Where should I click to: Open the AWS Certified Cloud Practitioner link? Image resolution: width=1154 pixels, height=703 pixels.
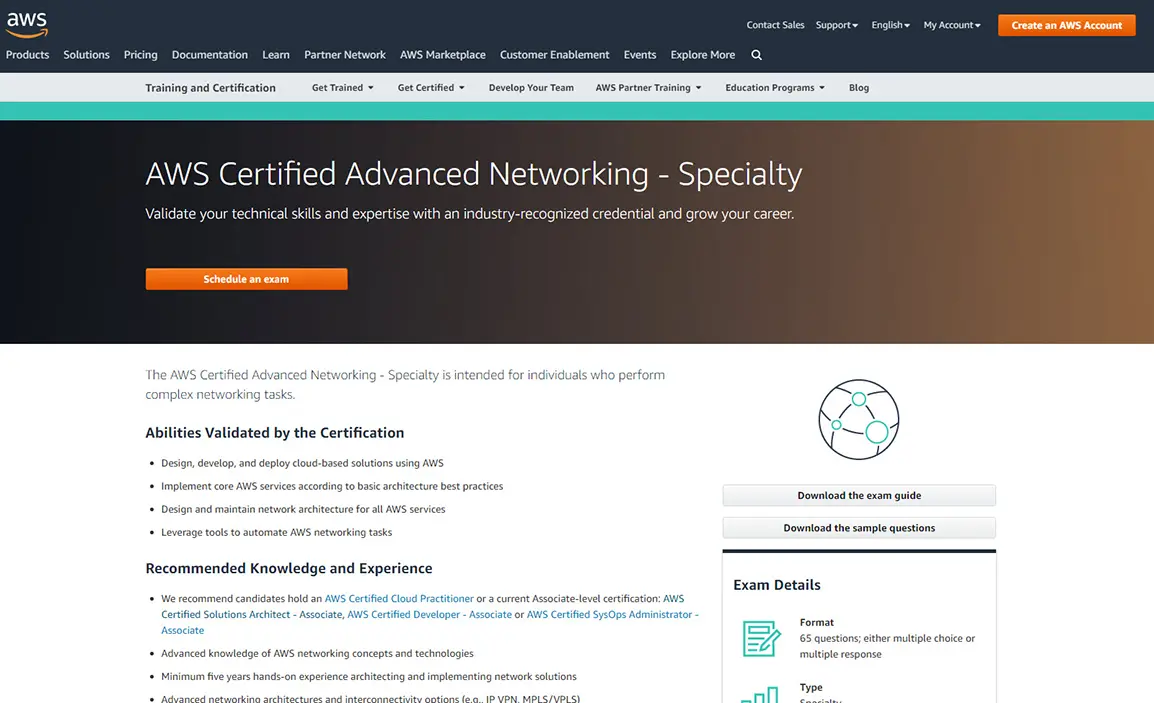(399, 598)
